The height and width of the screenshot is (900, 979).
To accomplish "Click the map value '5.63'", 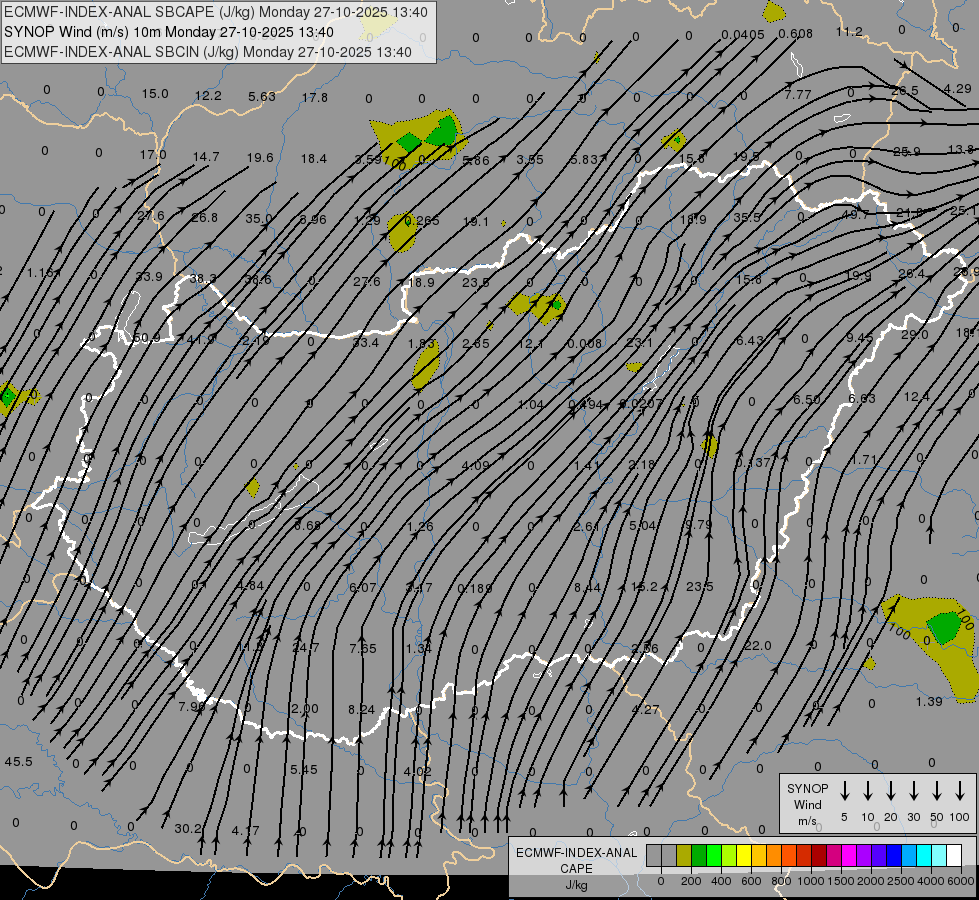I will 262,96.
